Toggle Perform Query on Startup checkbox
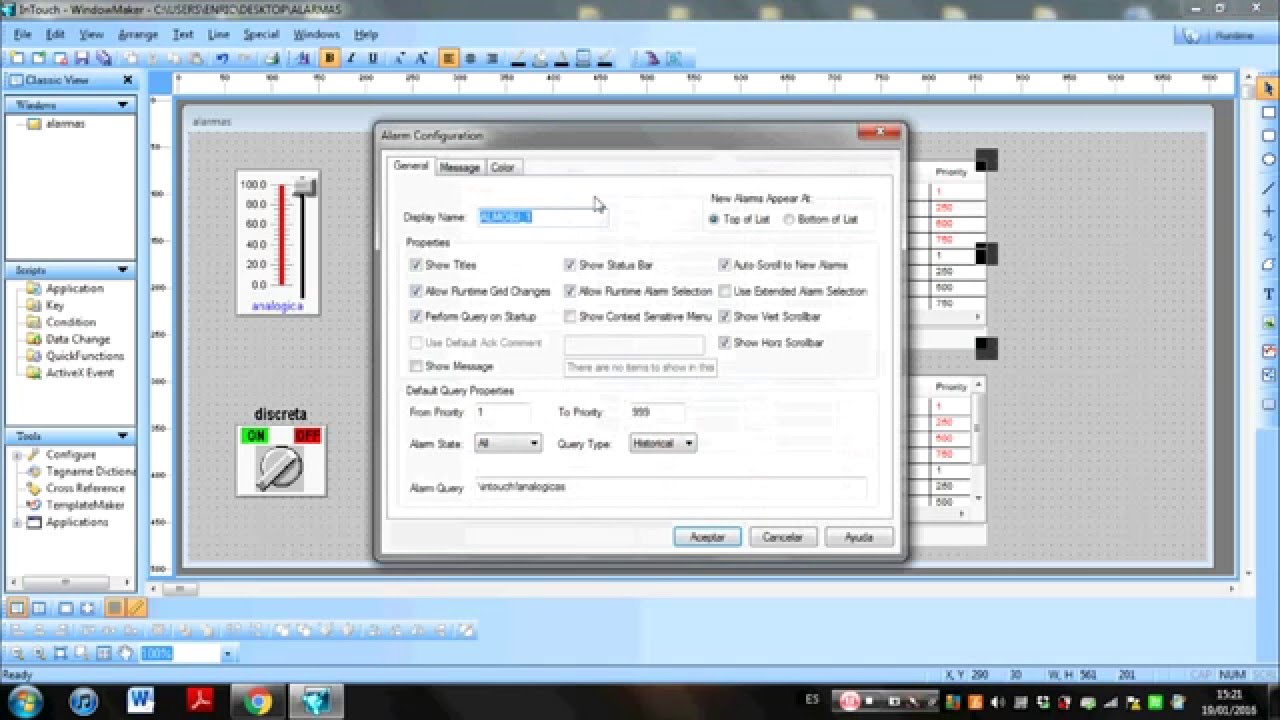The image size is (1280, 720). tap(416, 316)
